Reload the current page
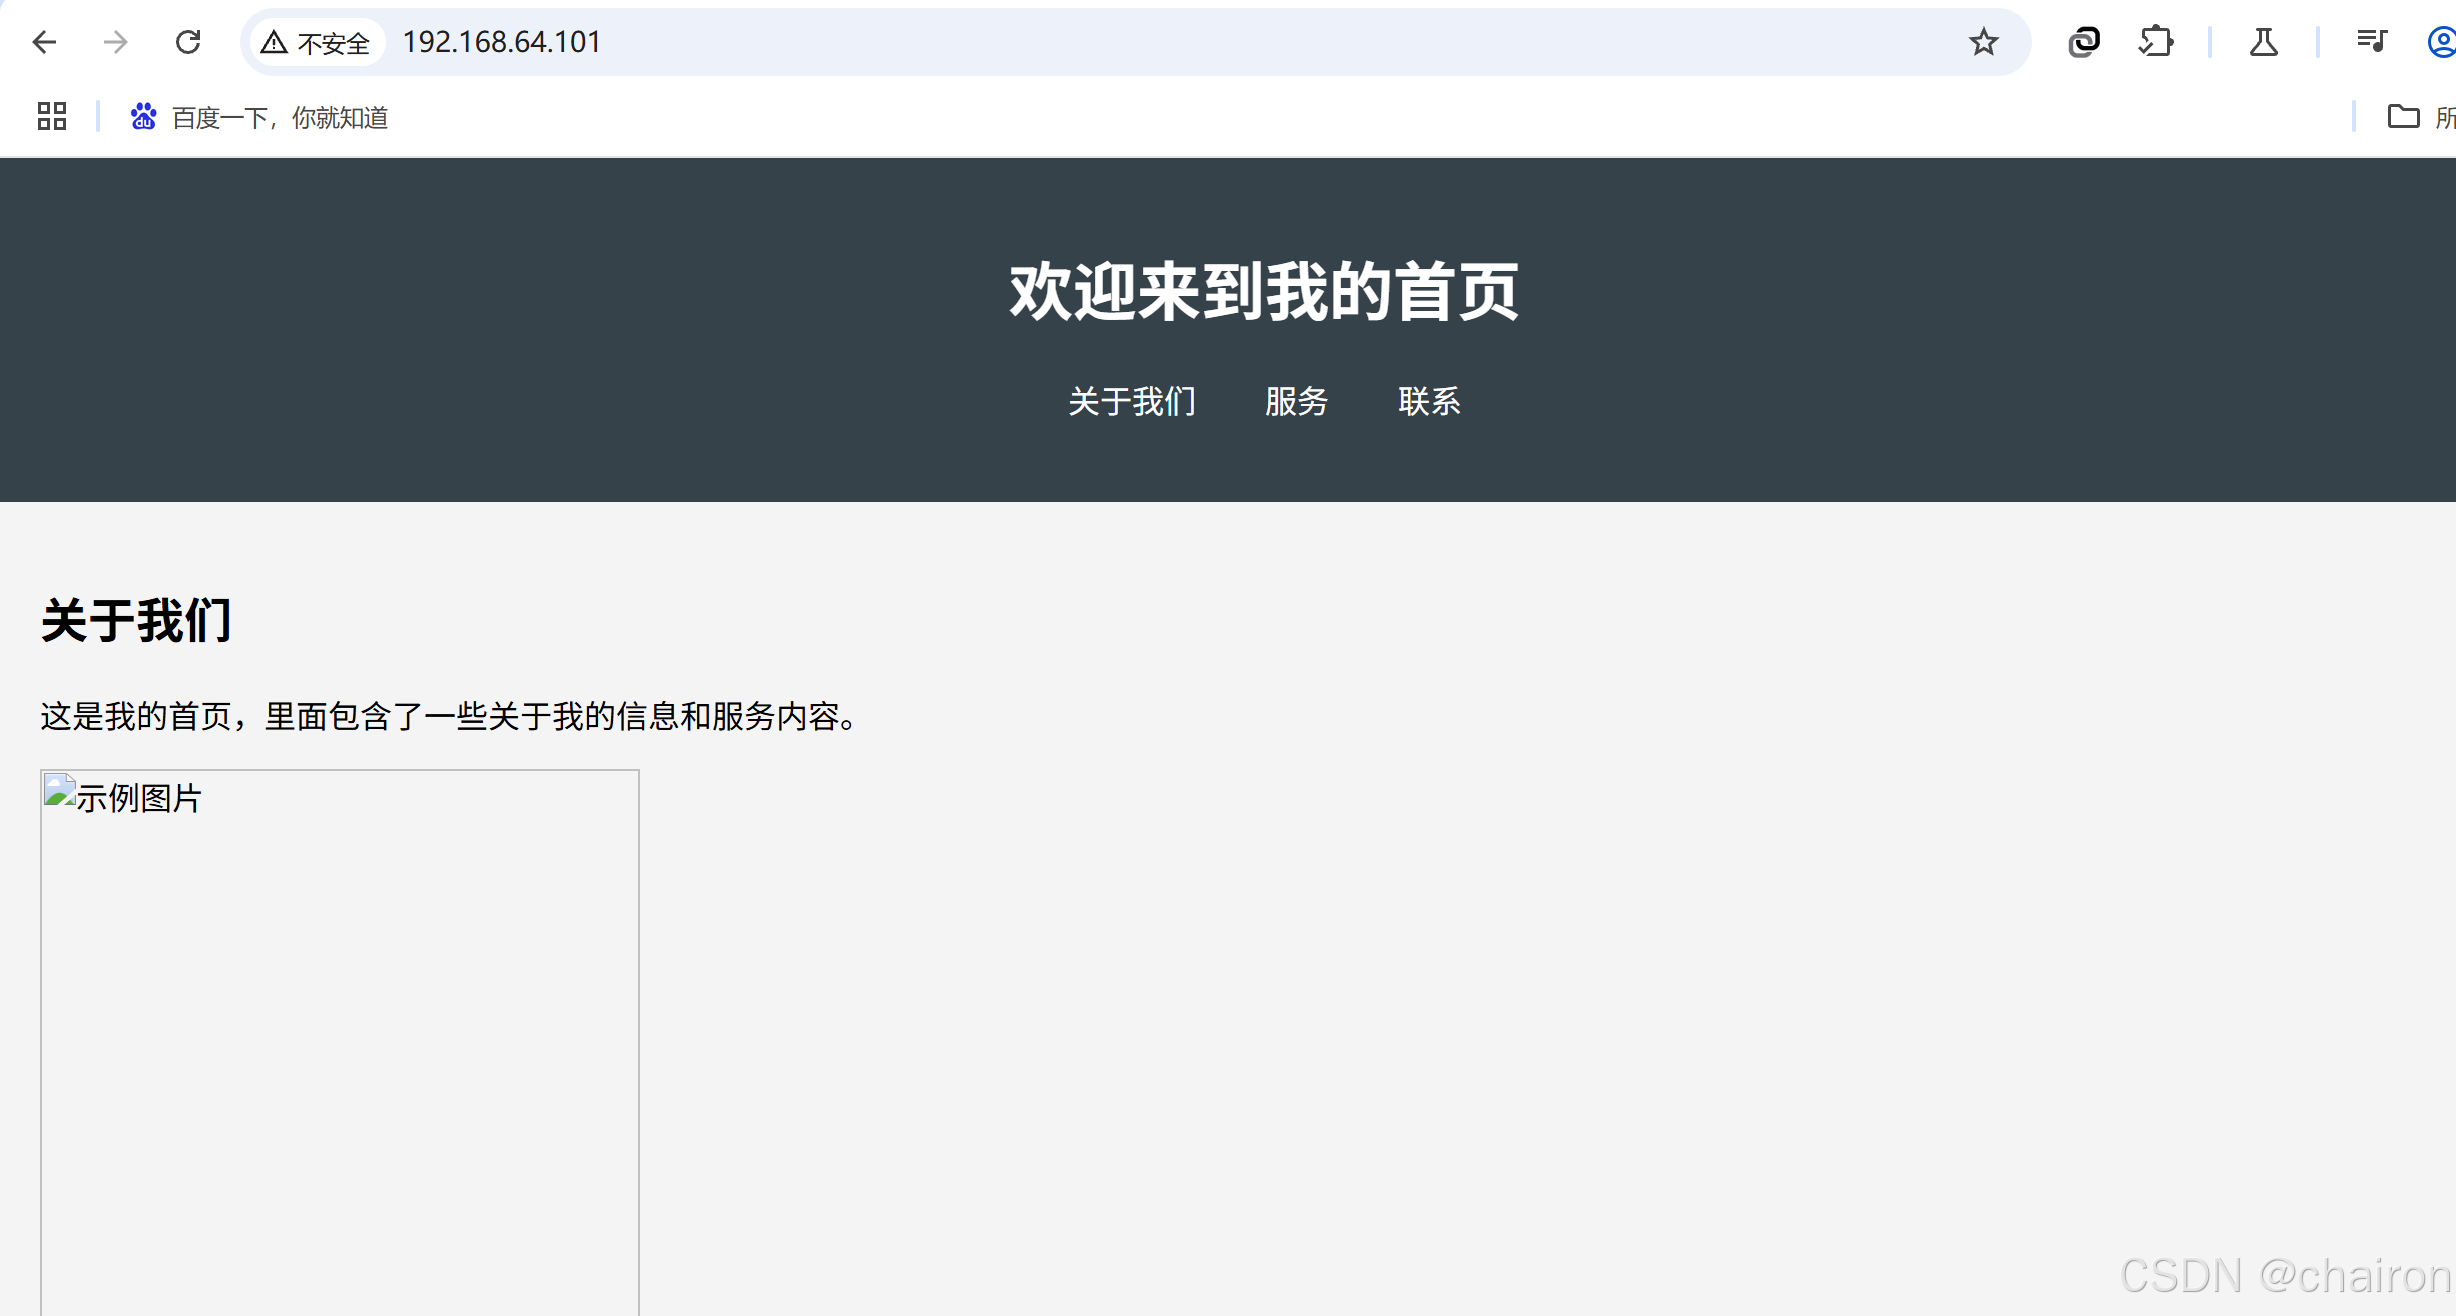This screenshot has height=1316, width=2456. (x=188, y=42)
